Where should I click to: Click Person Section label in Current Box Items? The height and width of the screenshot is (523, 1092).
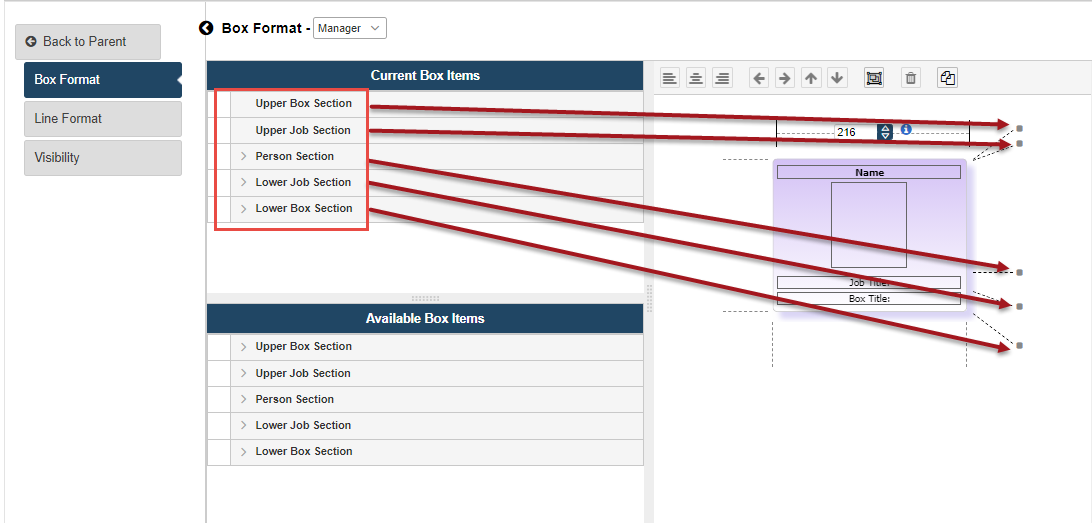pos(295,156)
